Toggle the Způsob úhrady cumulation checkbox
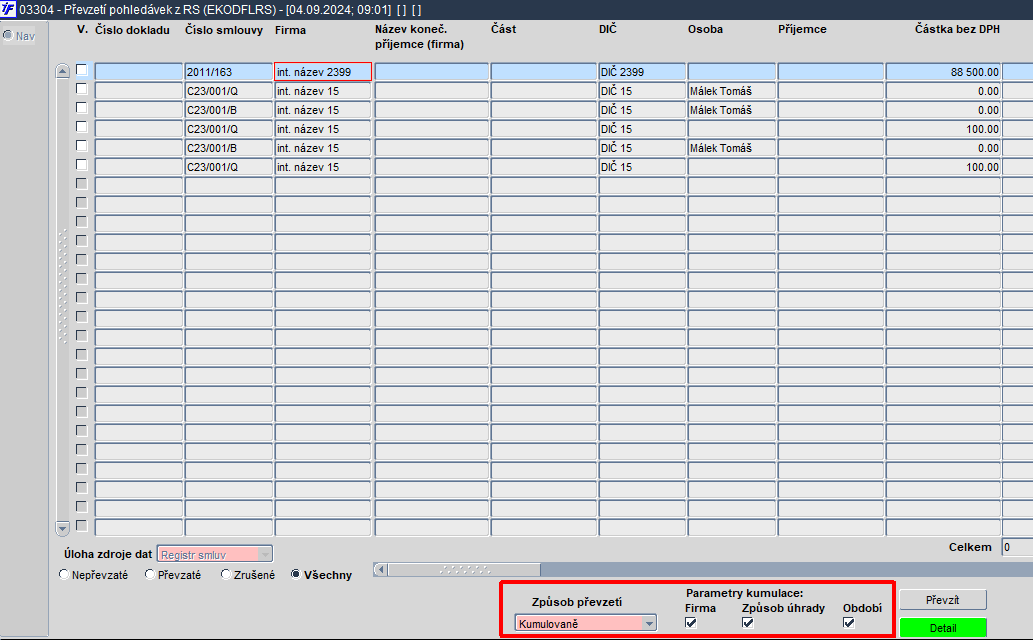 (748, 623)
